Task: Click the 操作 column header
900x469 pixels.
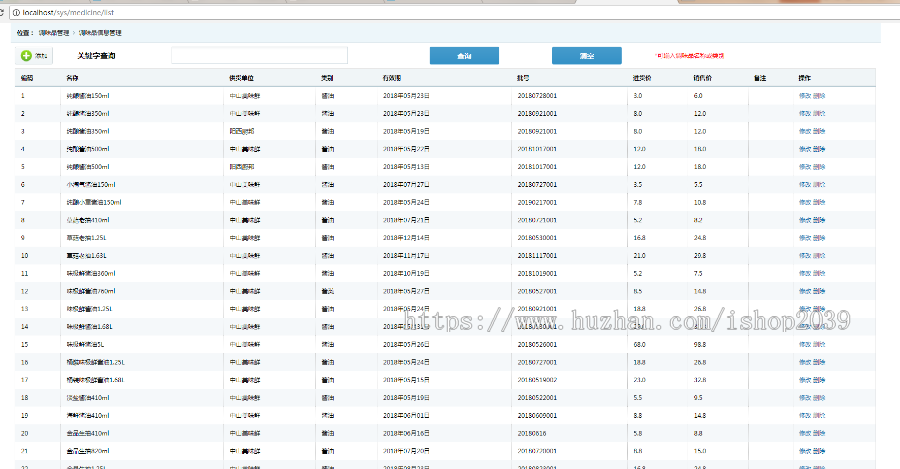Action: tap(805, 78)
